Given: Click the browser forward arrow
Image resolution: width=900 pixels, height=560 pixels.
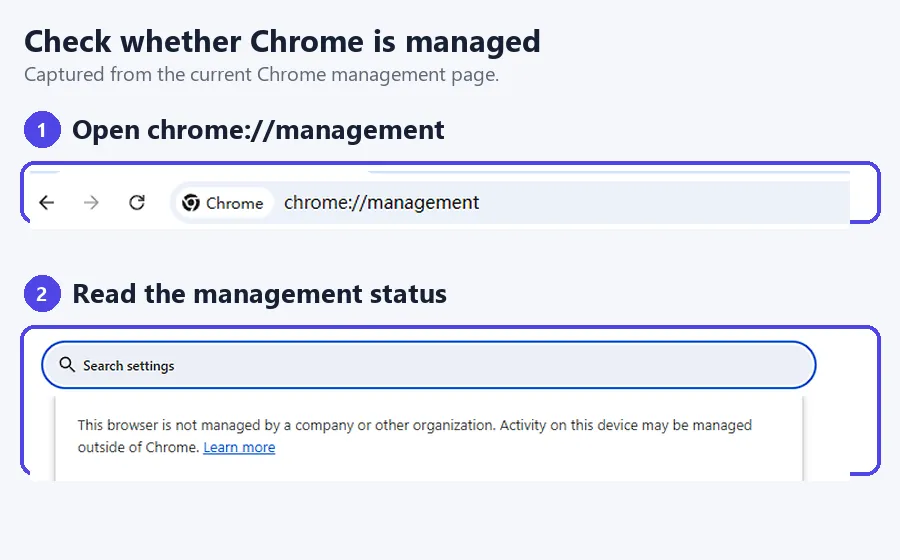Looking at the screenshot, I should click(x=91, y=203).
